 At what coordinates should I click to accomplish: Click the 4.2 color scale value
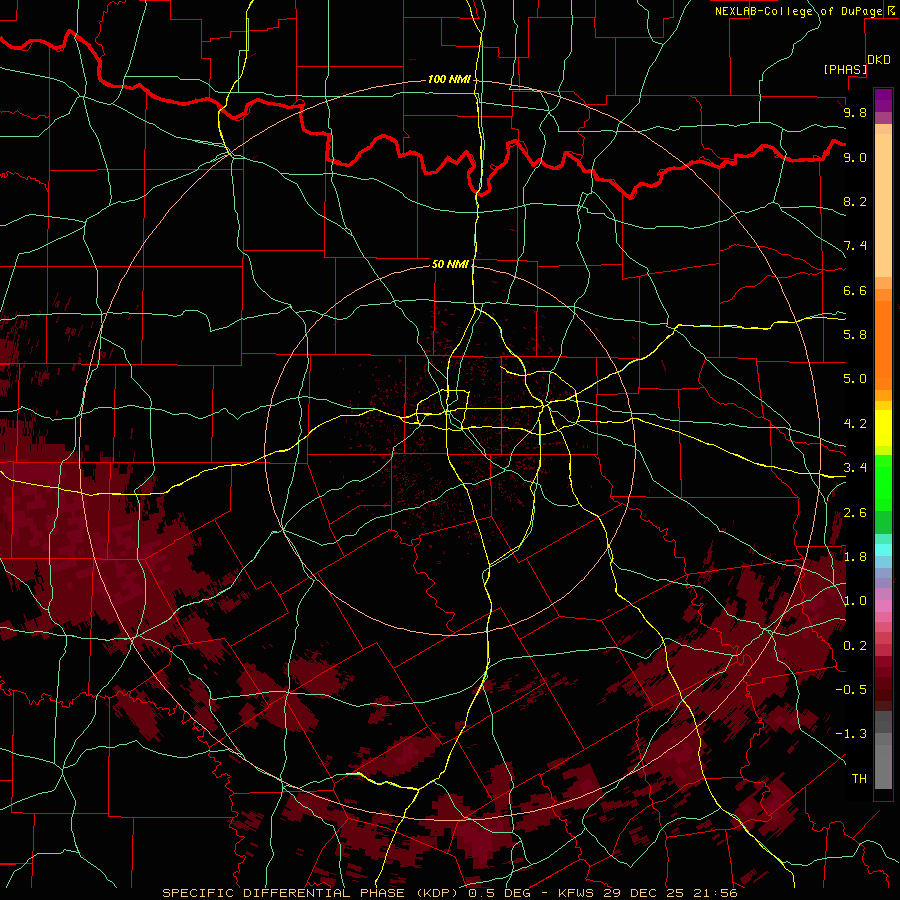tap(855, 424)
